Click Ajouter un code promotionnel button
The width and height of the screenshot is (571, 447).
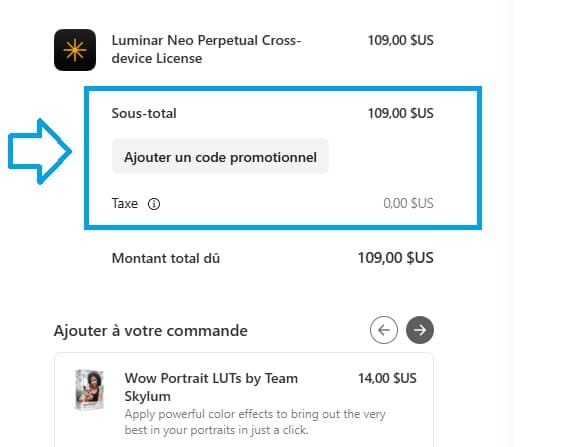coord(220,157)
